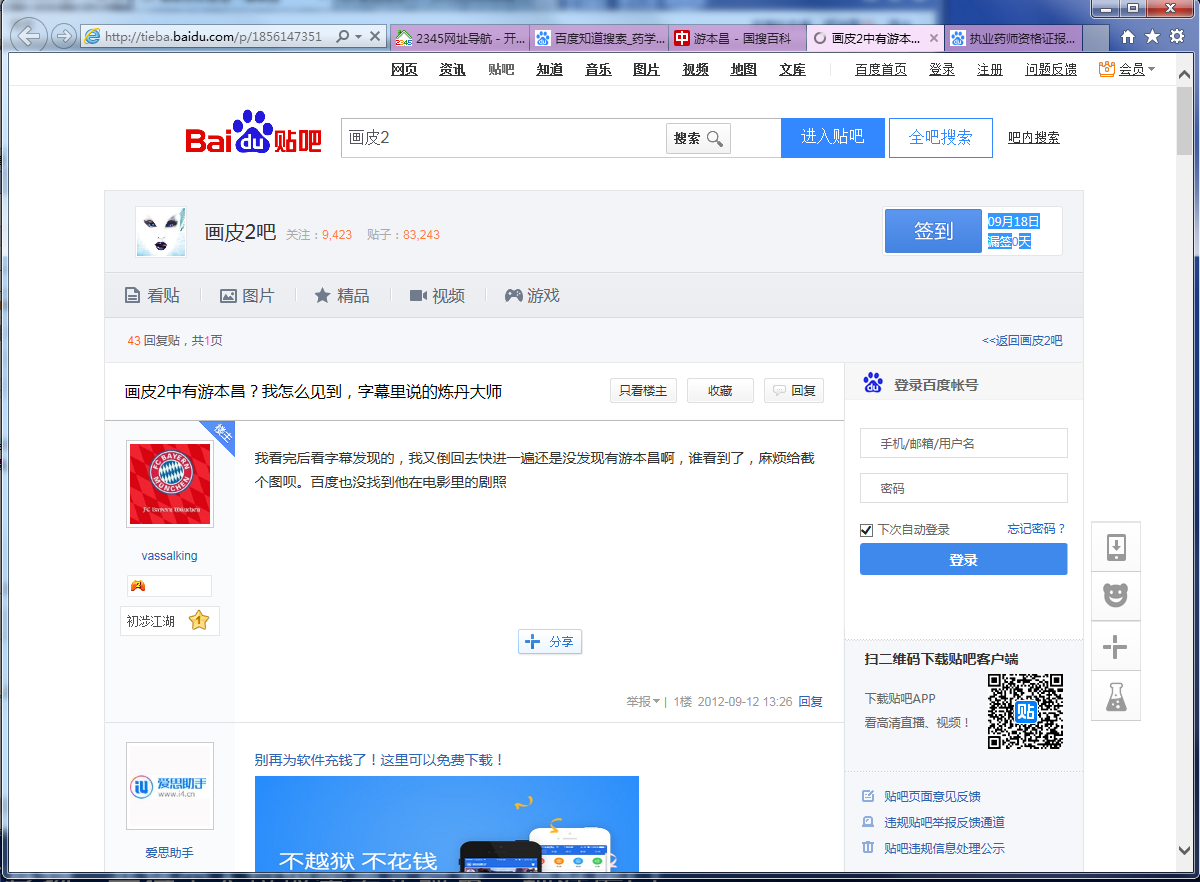
Task: Click the 初涉江湖 level star badge
Action: coord(170,621)
